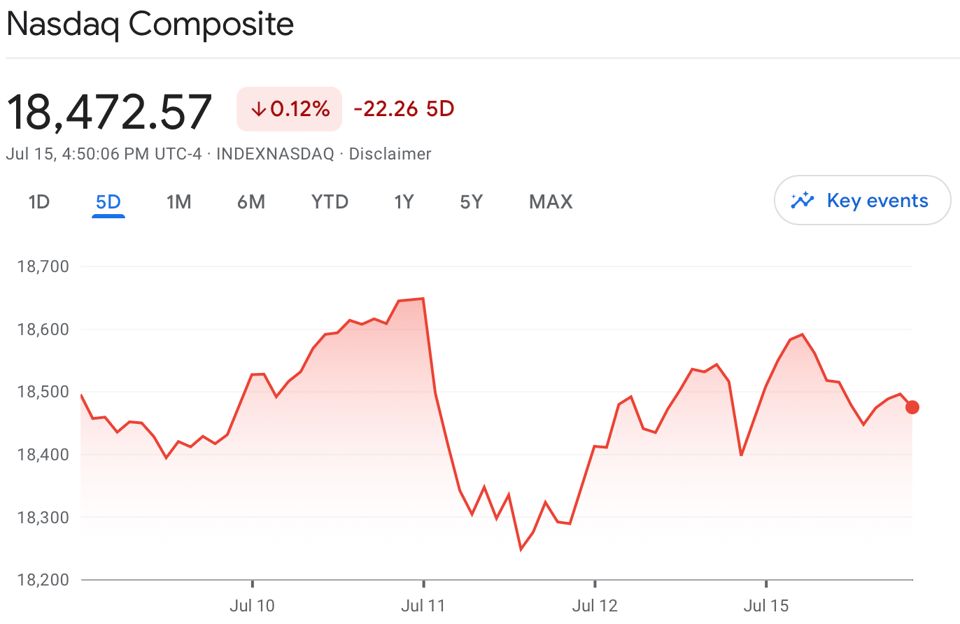Click the Jul 15 date marker on the axis

tap(766, 606)
